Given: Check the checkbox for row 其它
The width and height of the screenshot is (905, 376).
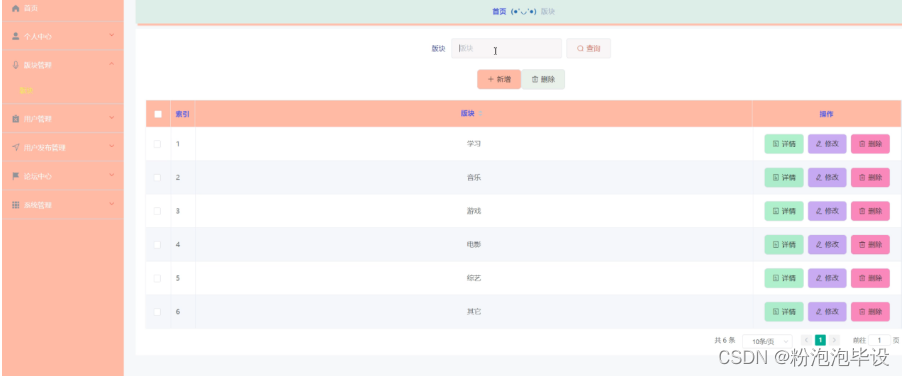Looking at the screenshot, I should pyautogui.click(x=158, y=311).
